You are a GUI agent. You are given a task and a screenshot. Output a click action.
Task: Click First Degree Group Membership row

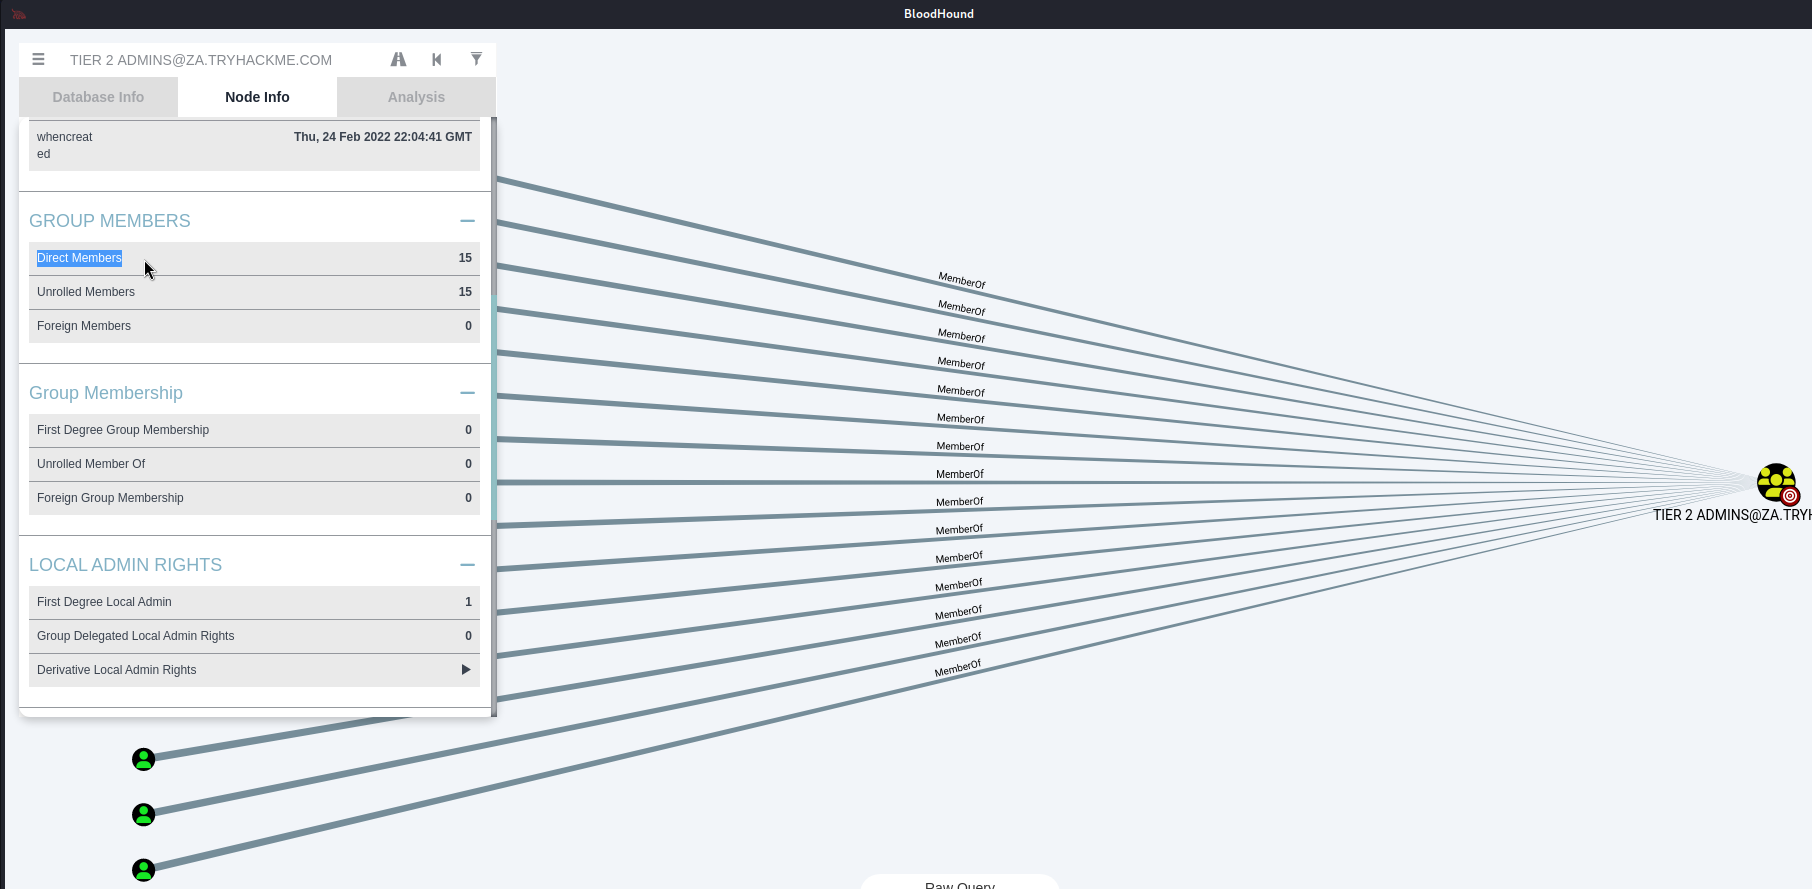pos(254,430)
